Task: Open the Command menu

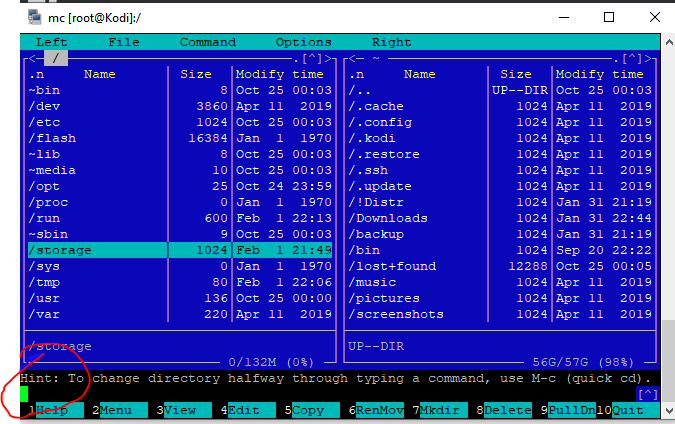Action: (x=207, y=42)
